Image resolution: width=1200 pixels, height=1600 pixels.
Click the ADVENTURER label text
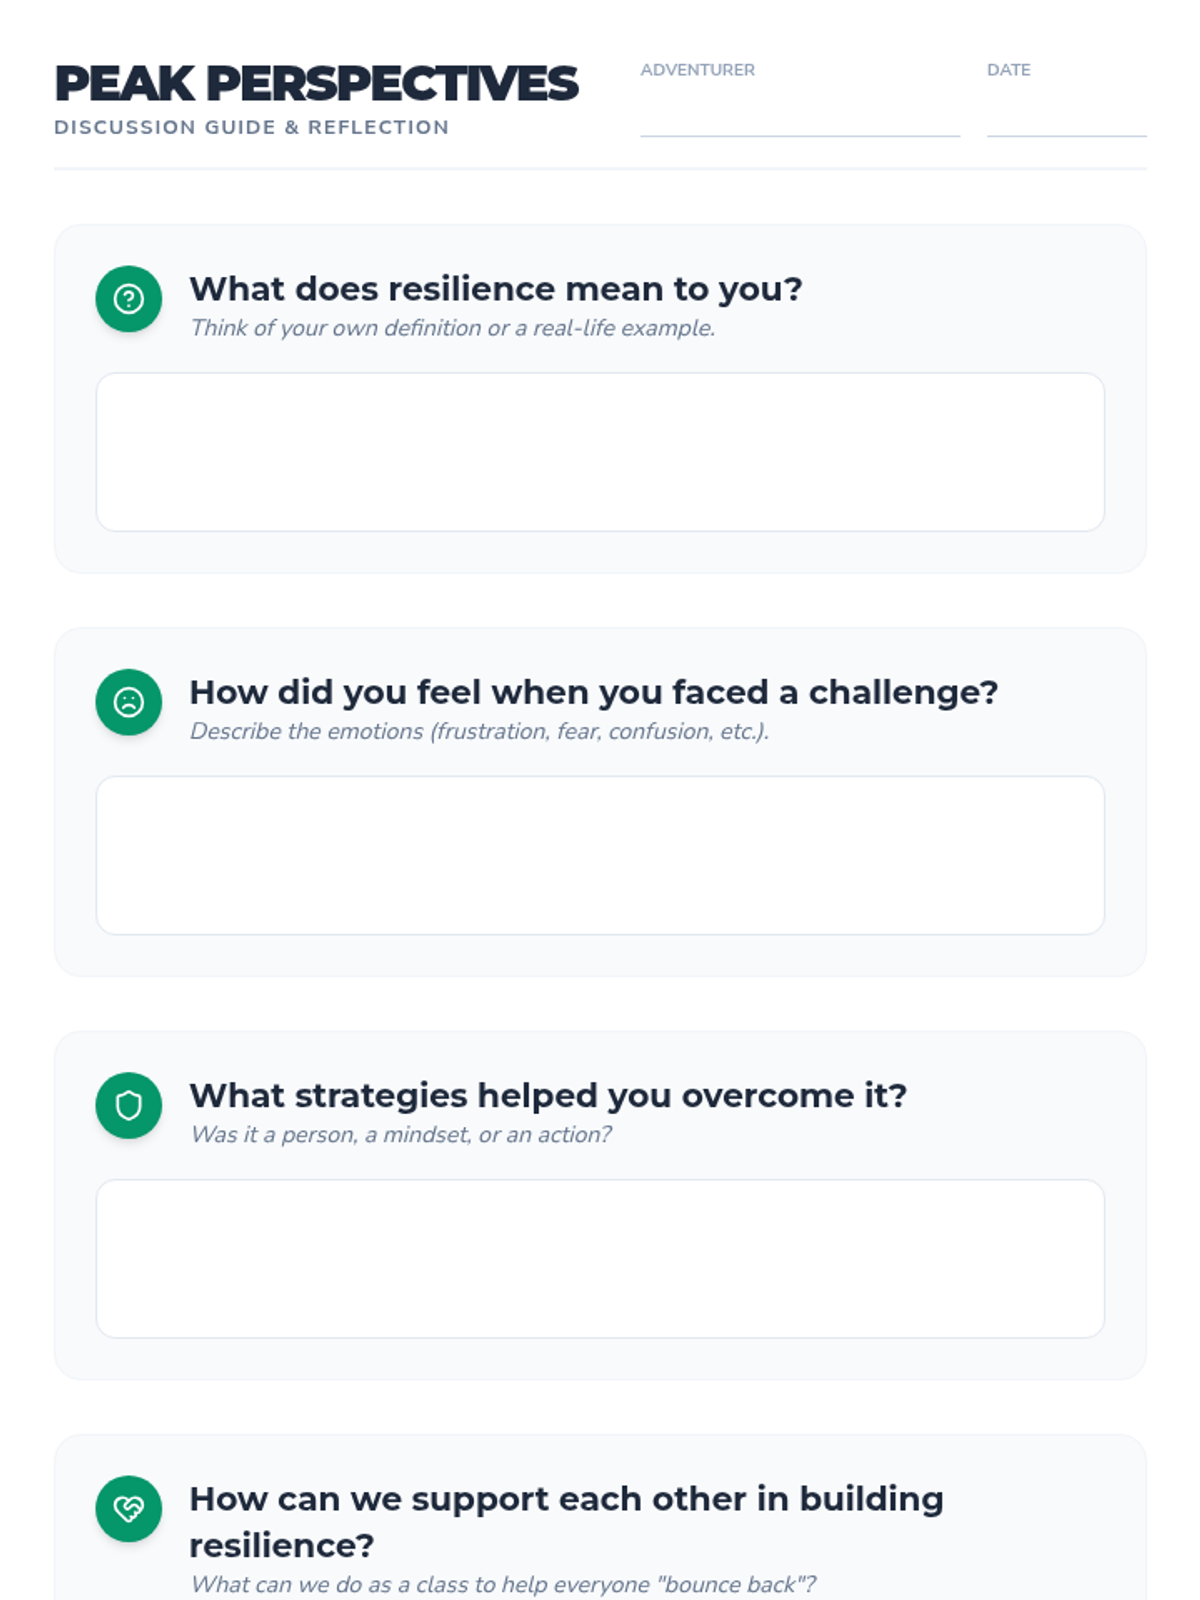tap(697, 70)
